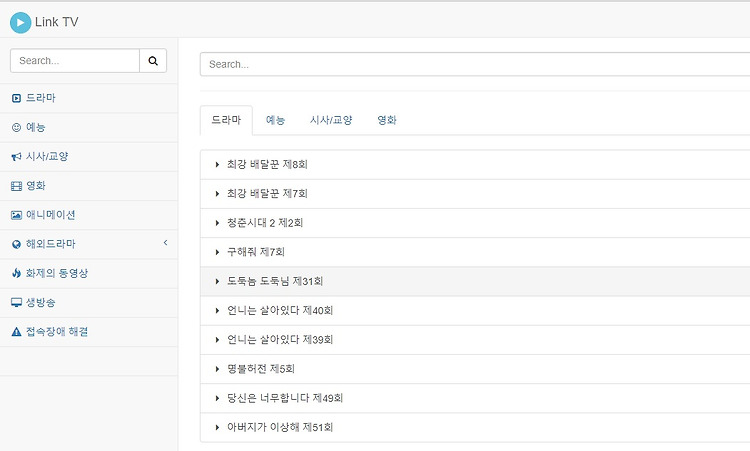Expand the 구해줘 제7회 row arrow
The width and height of the screenshot is (750, 451).
point(217,252)
